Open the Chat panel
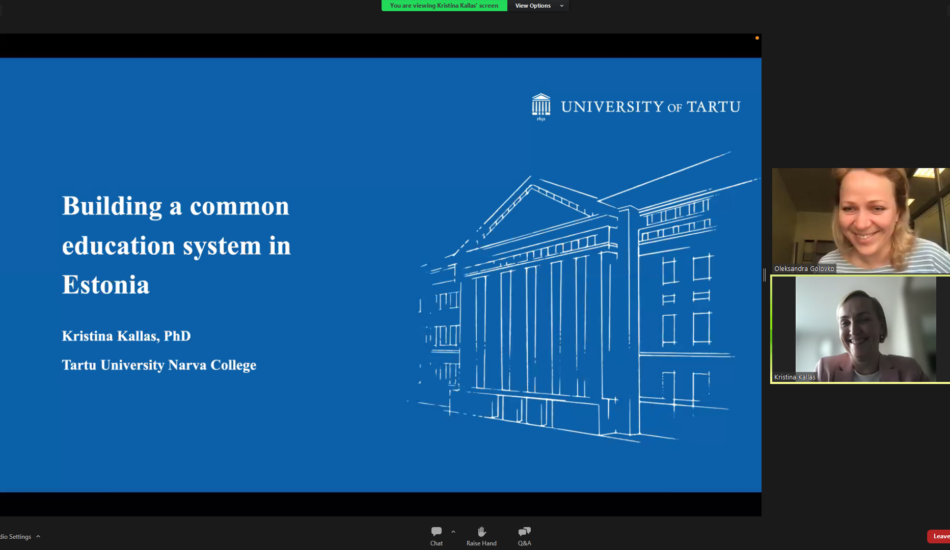Viewport: 950px width, 550px height. pyautogui.click(x=436, y=534)
